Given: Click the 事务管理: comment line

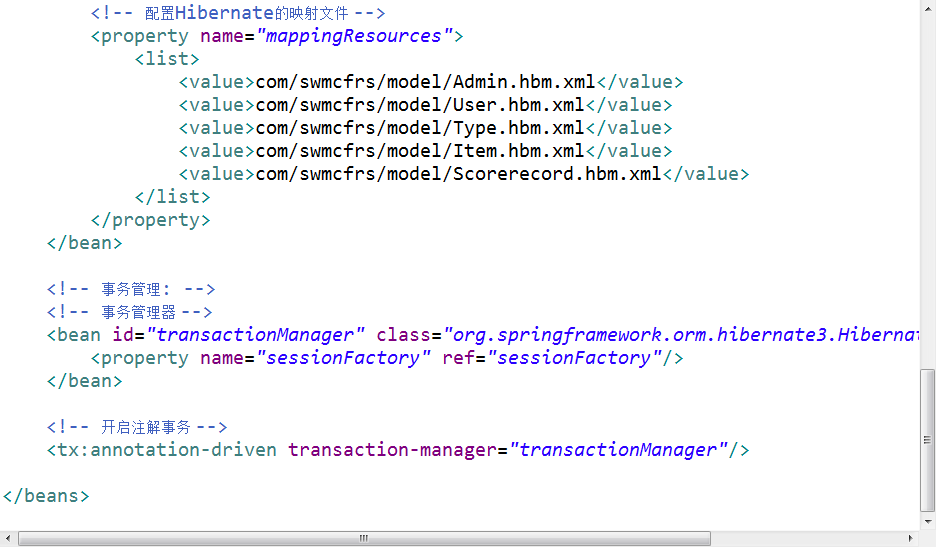Looking at the screenshot, I should click(131, 289).
